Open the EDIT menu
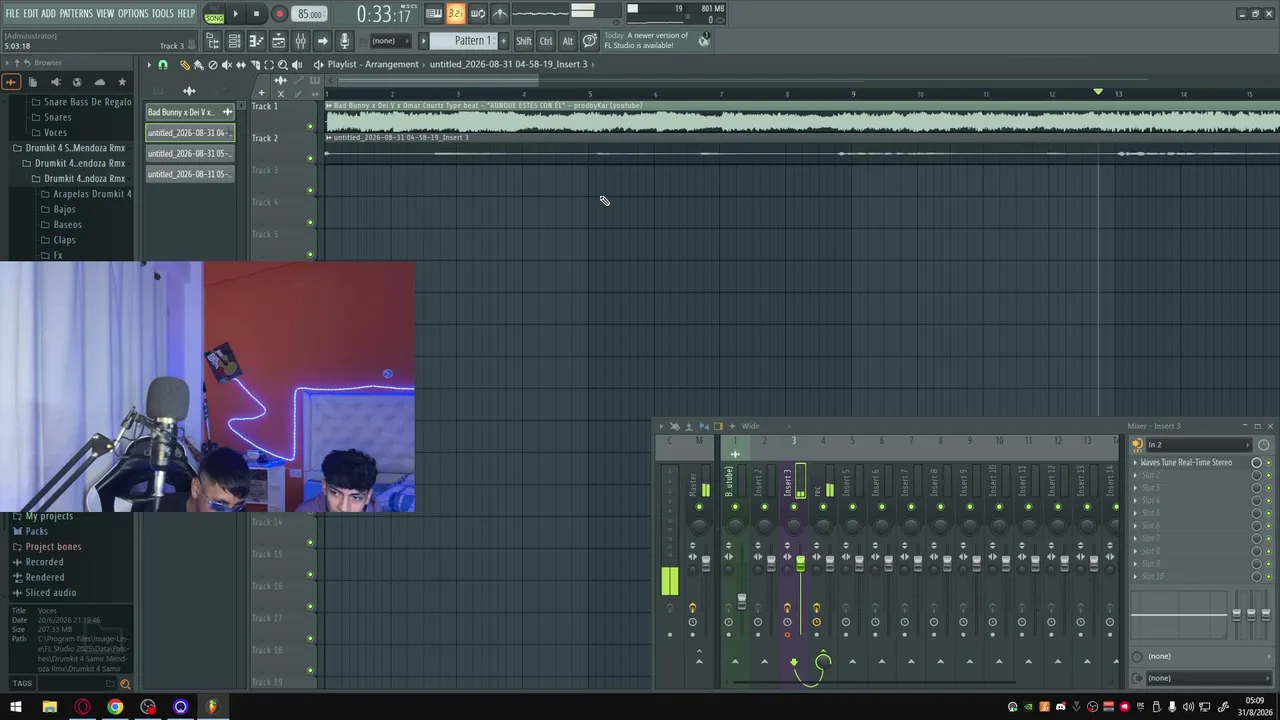This screenshot has width=1280, height=720. coord(31,13)
